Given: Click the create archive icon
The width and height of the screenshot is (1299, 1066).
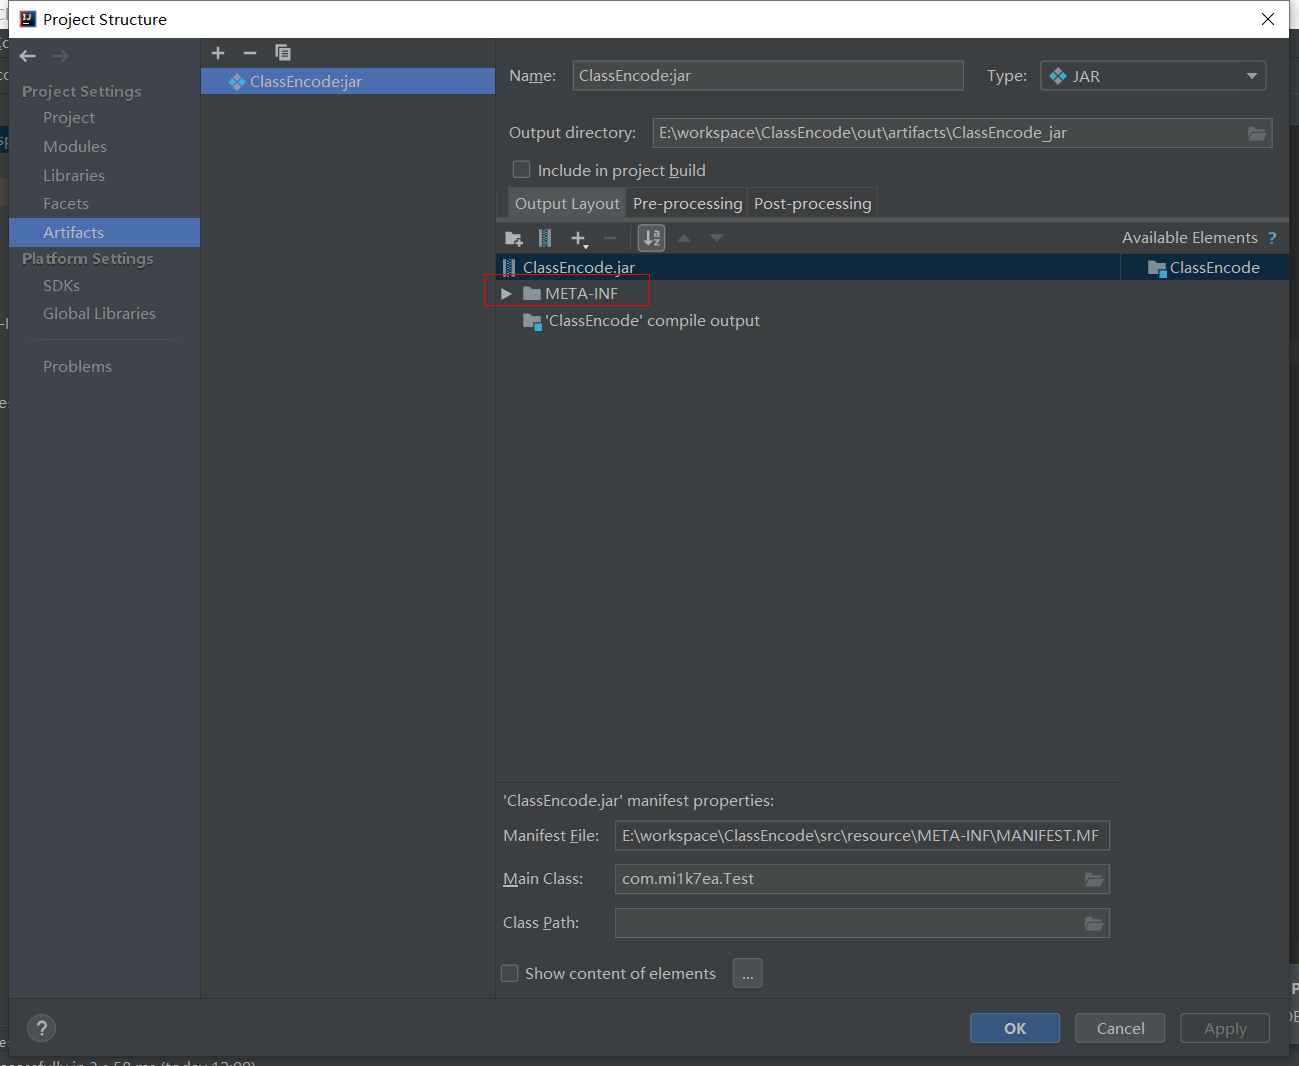Looking at the screenshot, I should (x=545, y=238).
